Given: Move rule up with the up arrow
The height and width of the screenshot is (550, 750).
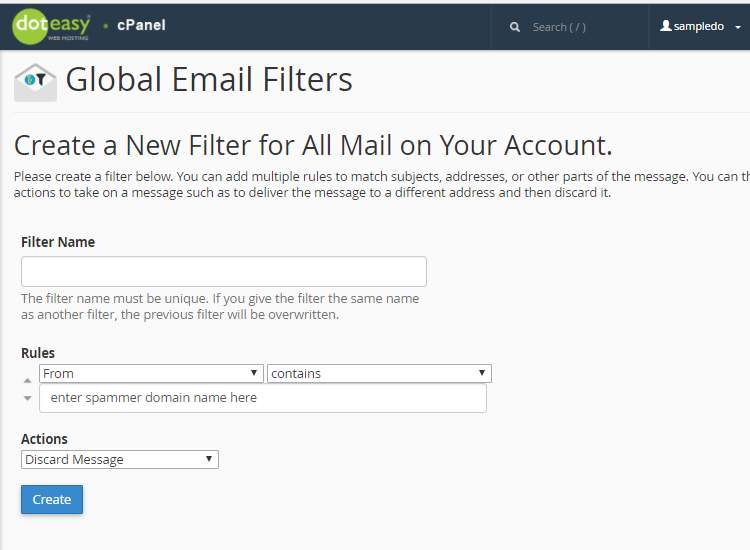Looking at the screenshot, I should pos(27,381).
